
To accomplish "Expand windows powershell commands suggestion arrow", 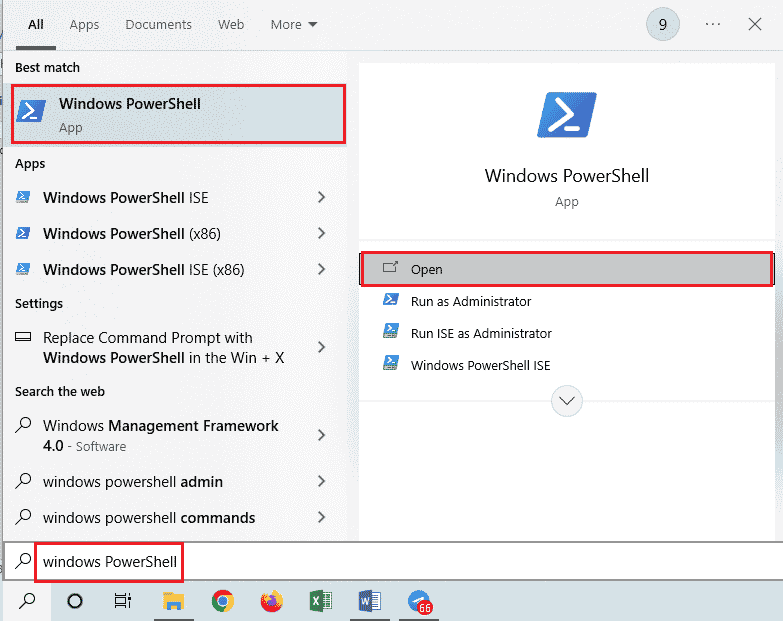I will pyautogui.click(x=322, y=517).
